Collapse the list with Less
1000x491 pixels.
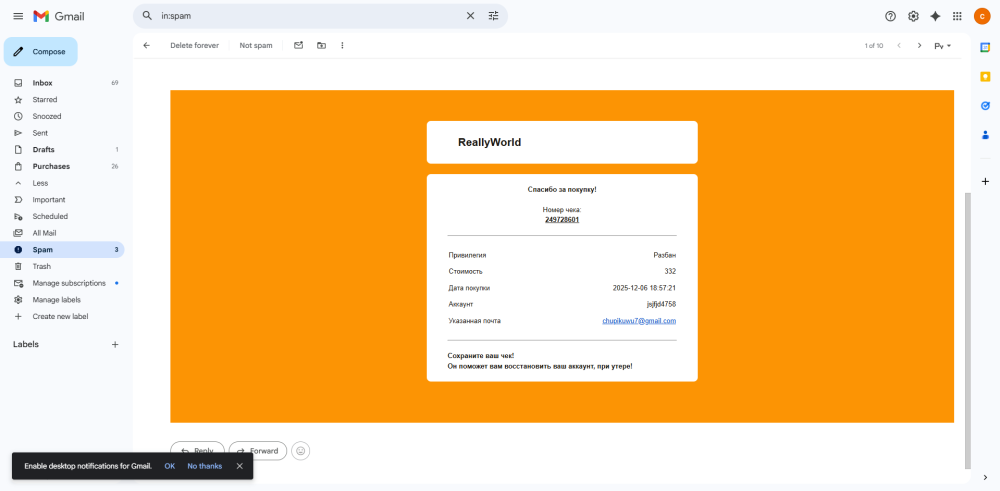pyautogui.click(x=62, y=183)
